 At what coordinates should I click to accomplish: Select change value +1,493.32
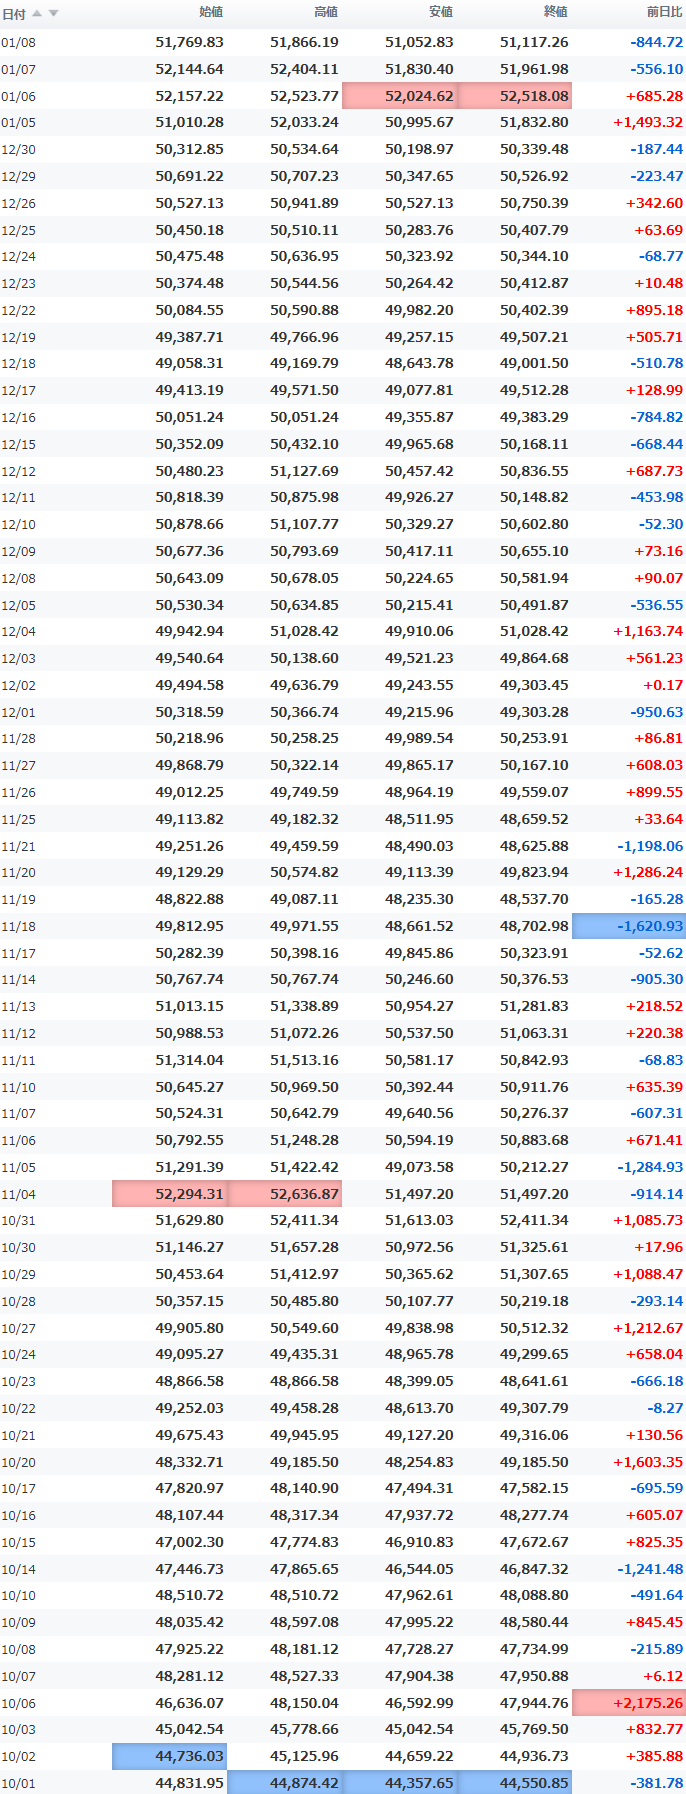tap(648, 123)
